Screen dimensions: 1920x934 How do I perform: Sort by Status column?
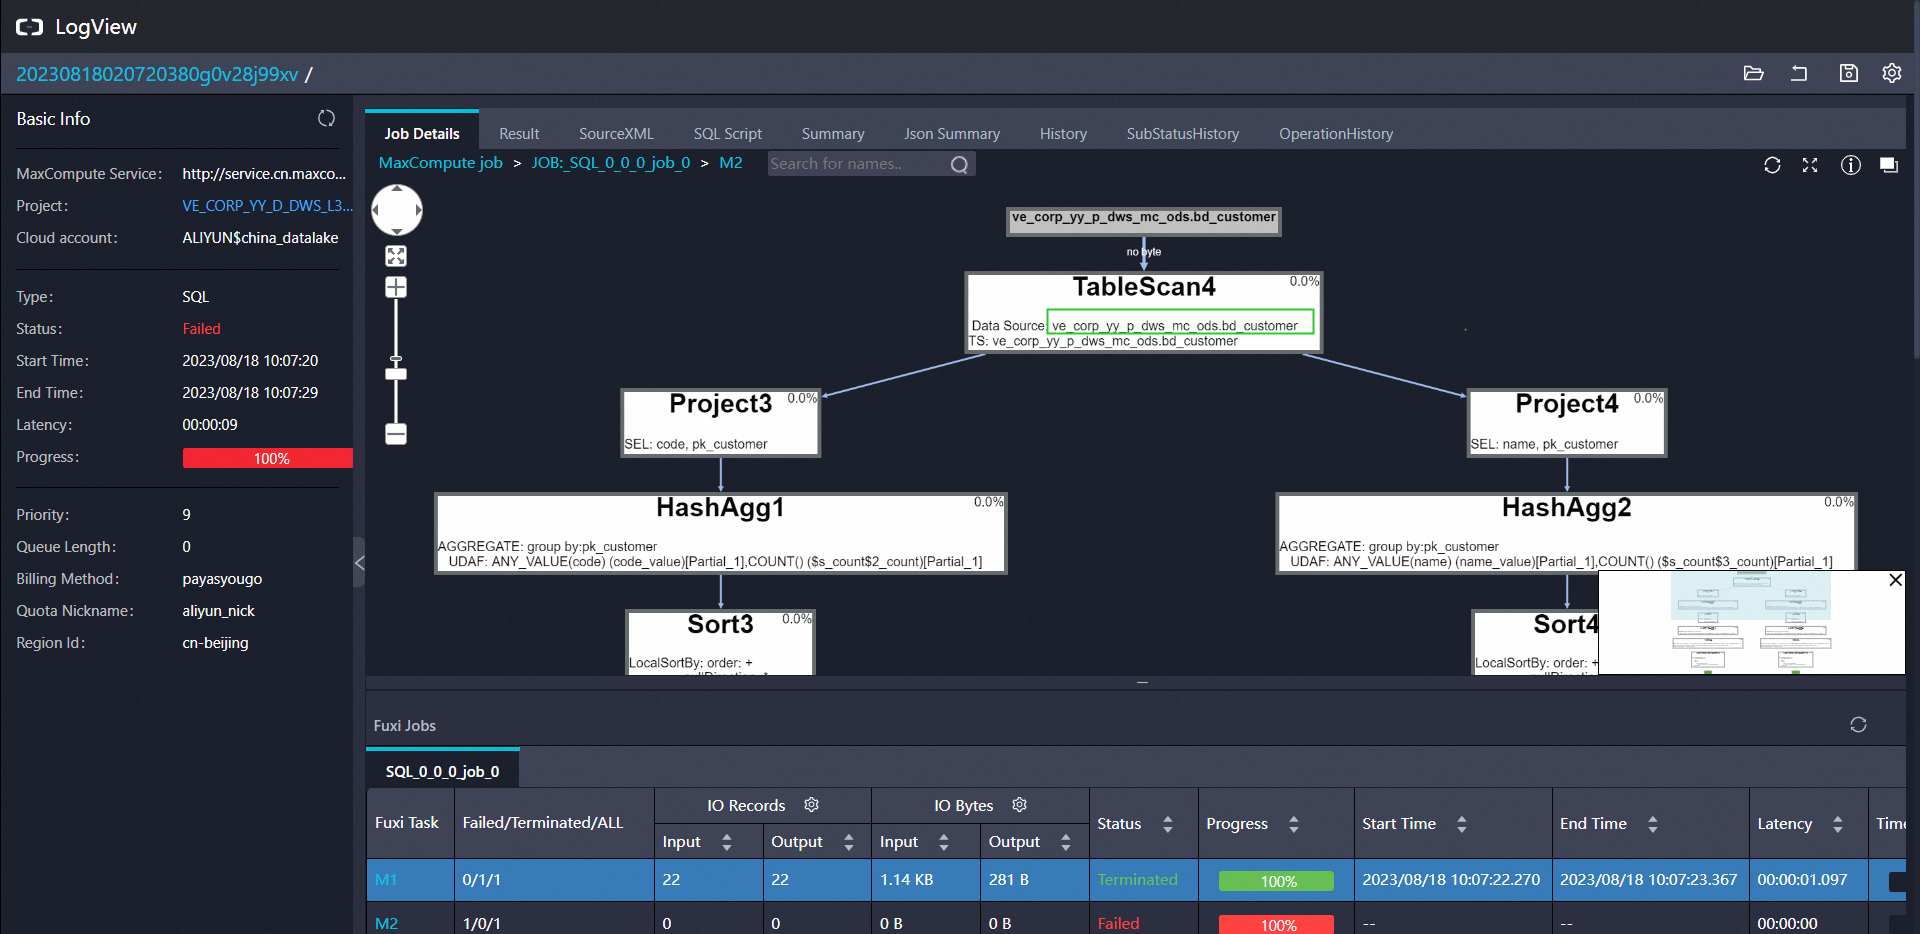(x=1167, y=824)
